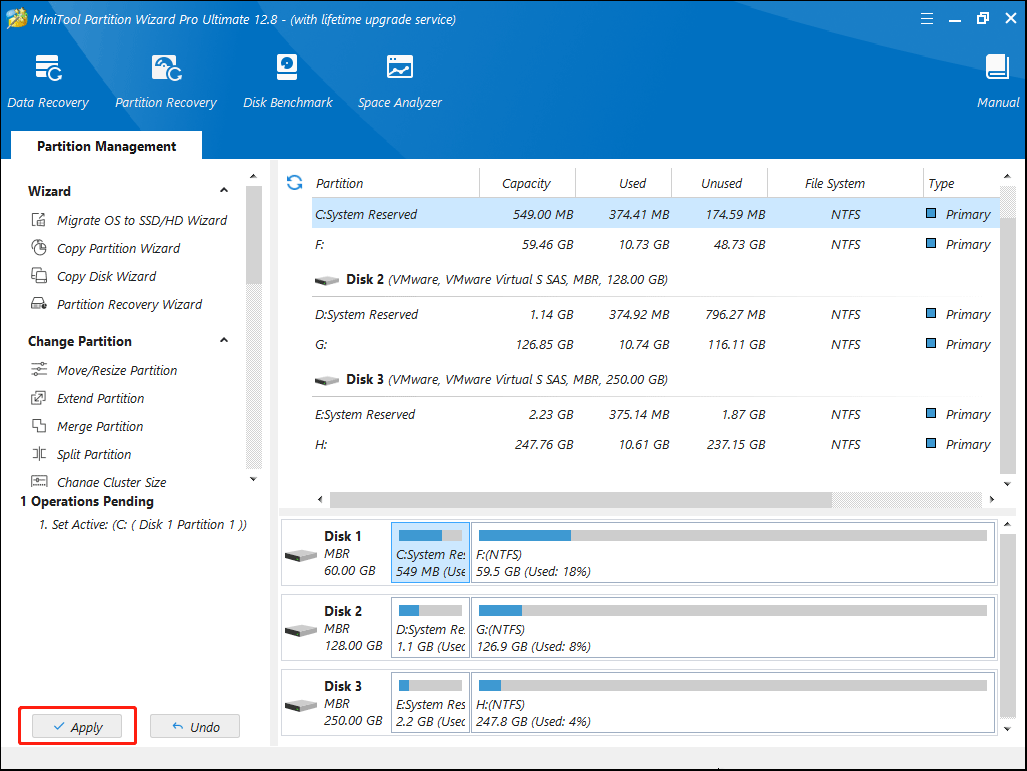Click the Migrate OS to SSD/HD Wizard icon
Viewport: 1027px width, 771px height.
coord(39,219)
